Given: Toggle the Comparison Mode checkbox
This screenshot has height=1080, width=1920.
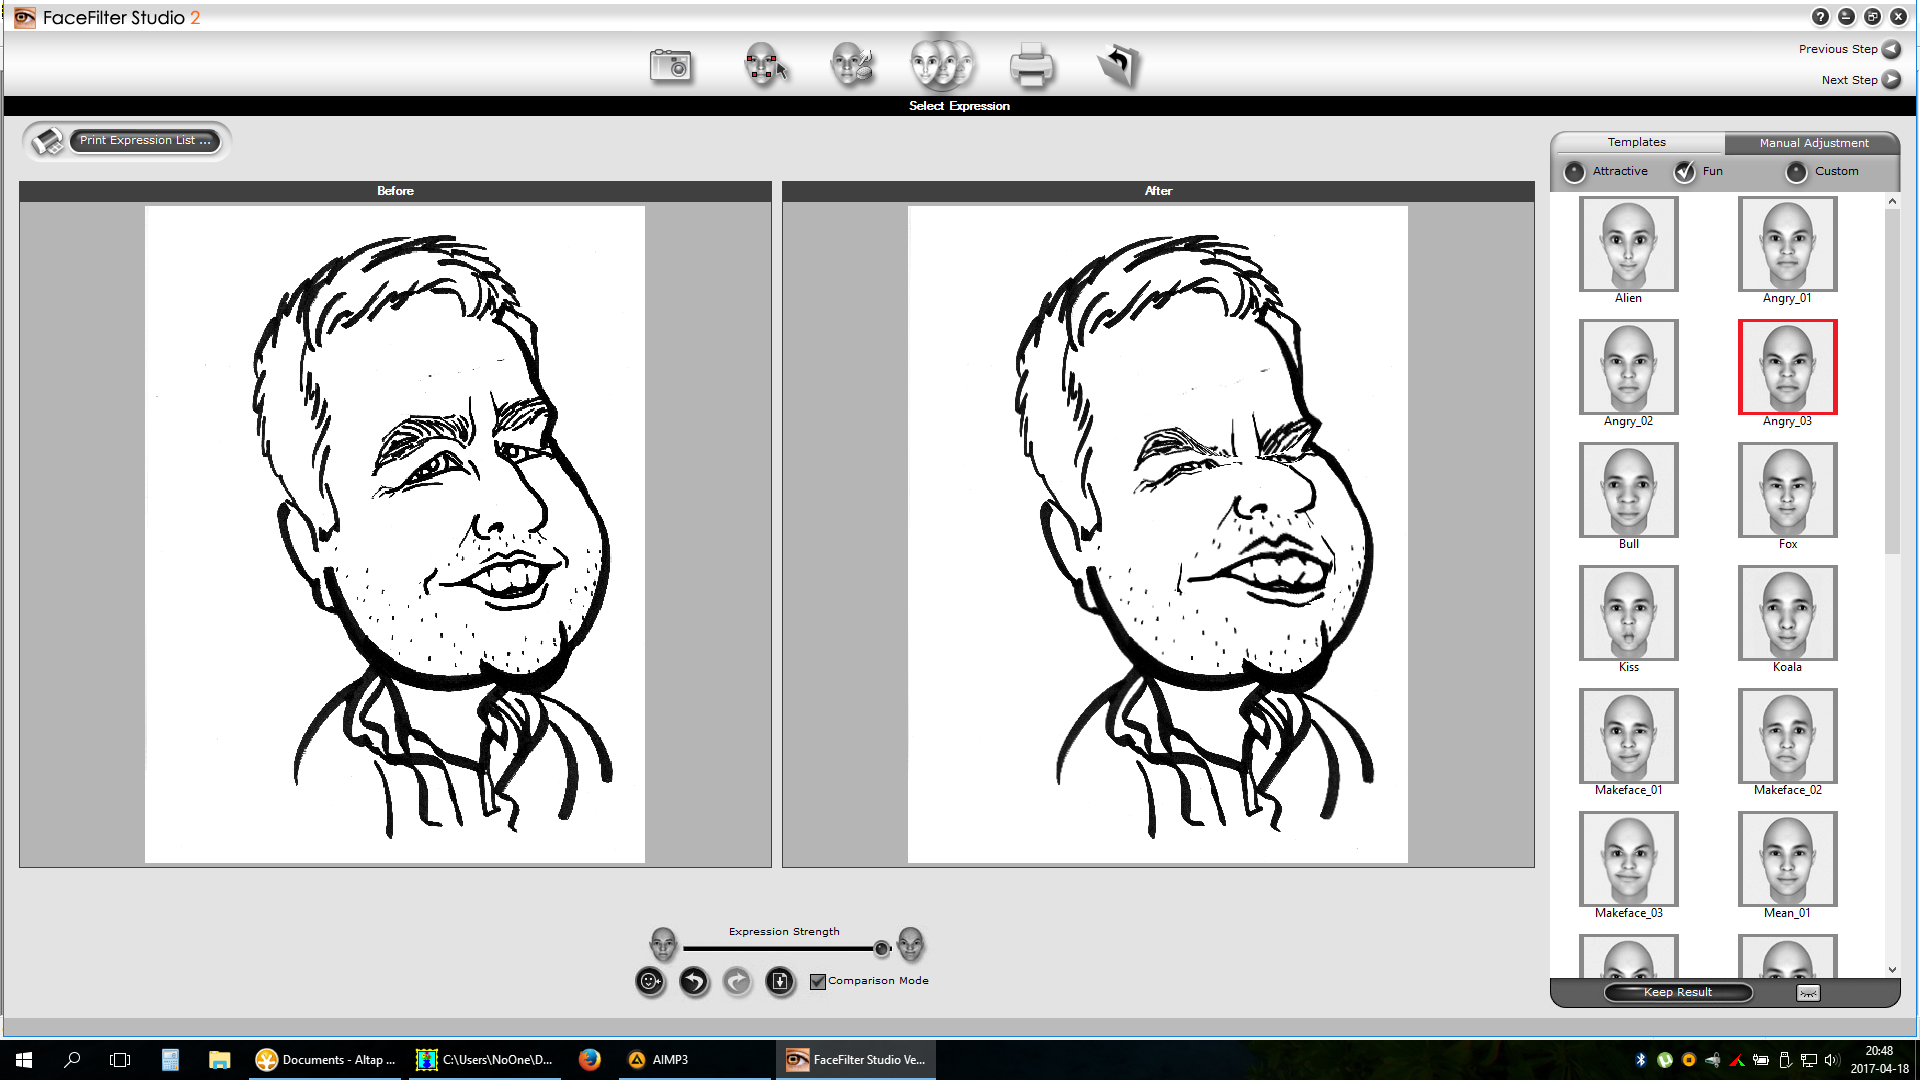Looking at the screenshot, I should coord(818,982).
